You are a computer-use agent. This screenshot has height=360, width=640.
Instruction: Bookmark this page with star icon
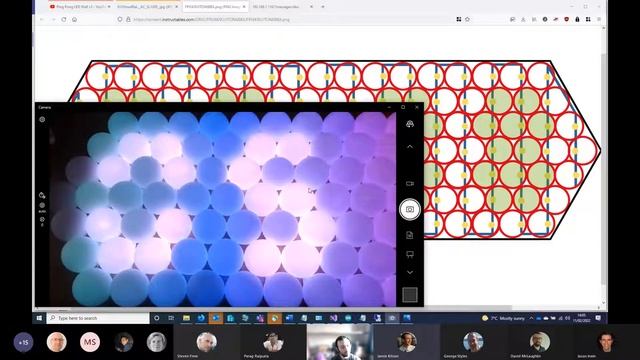click(467, 19)
